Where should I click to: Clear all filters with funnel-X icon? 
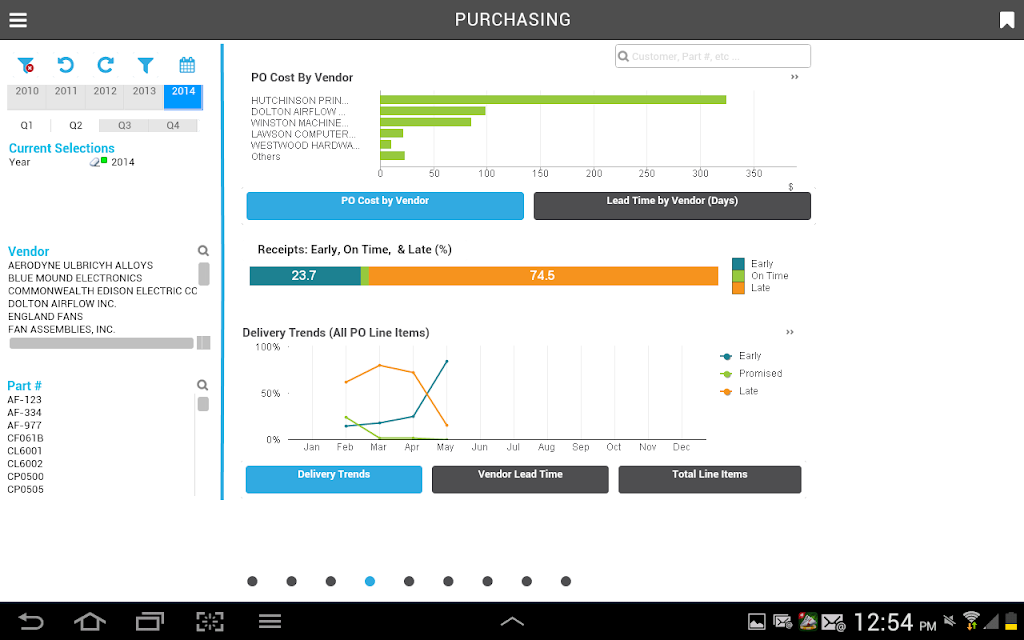(26, 65)
